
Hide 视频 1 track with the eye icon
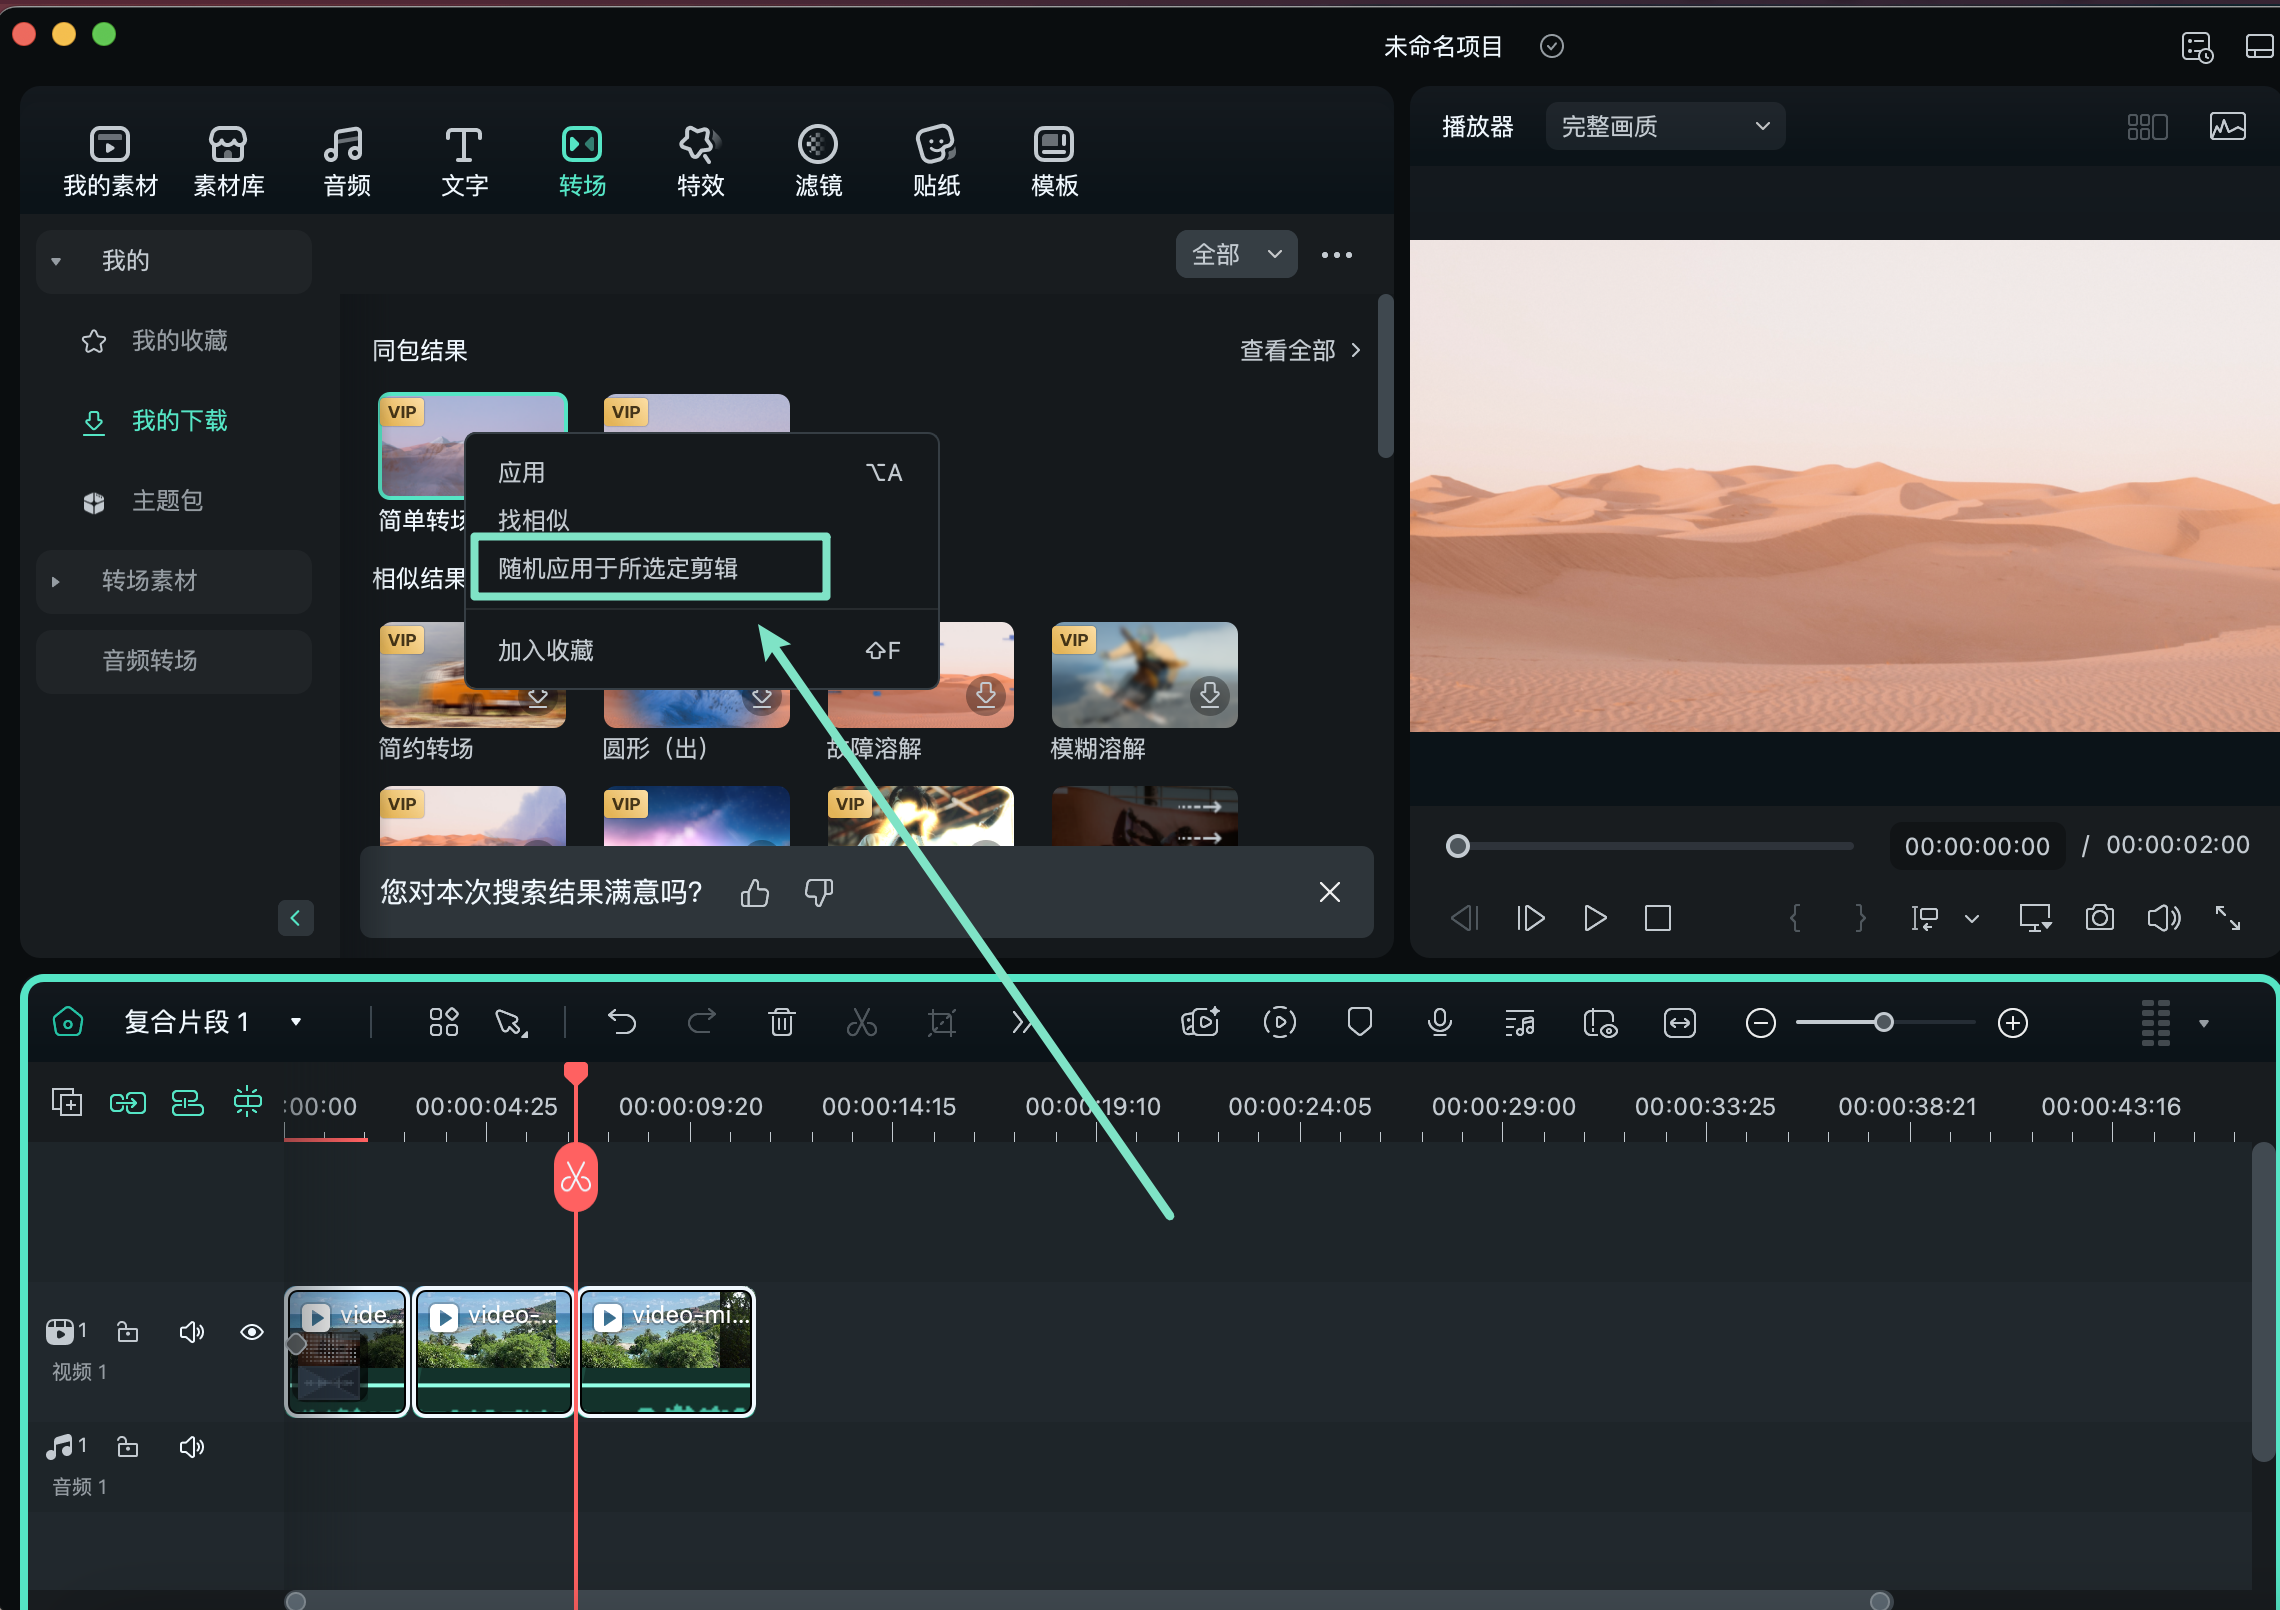[252, 1332]
